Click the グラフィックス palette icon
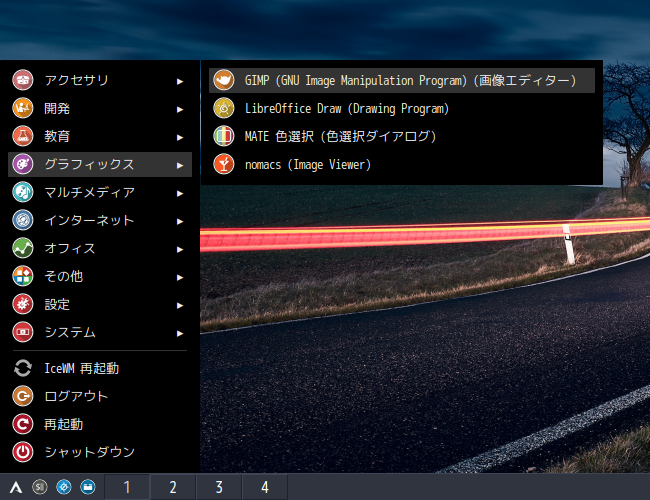 pos(23,164)
